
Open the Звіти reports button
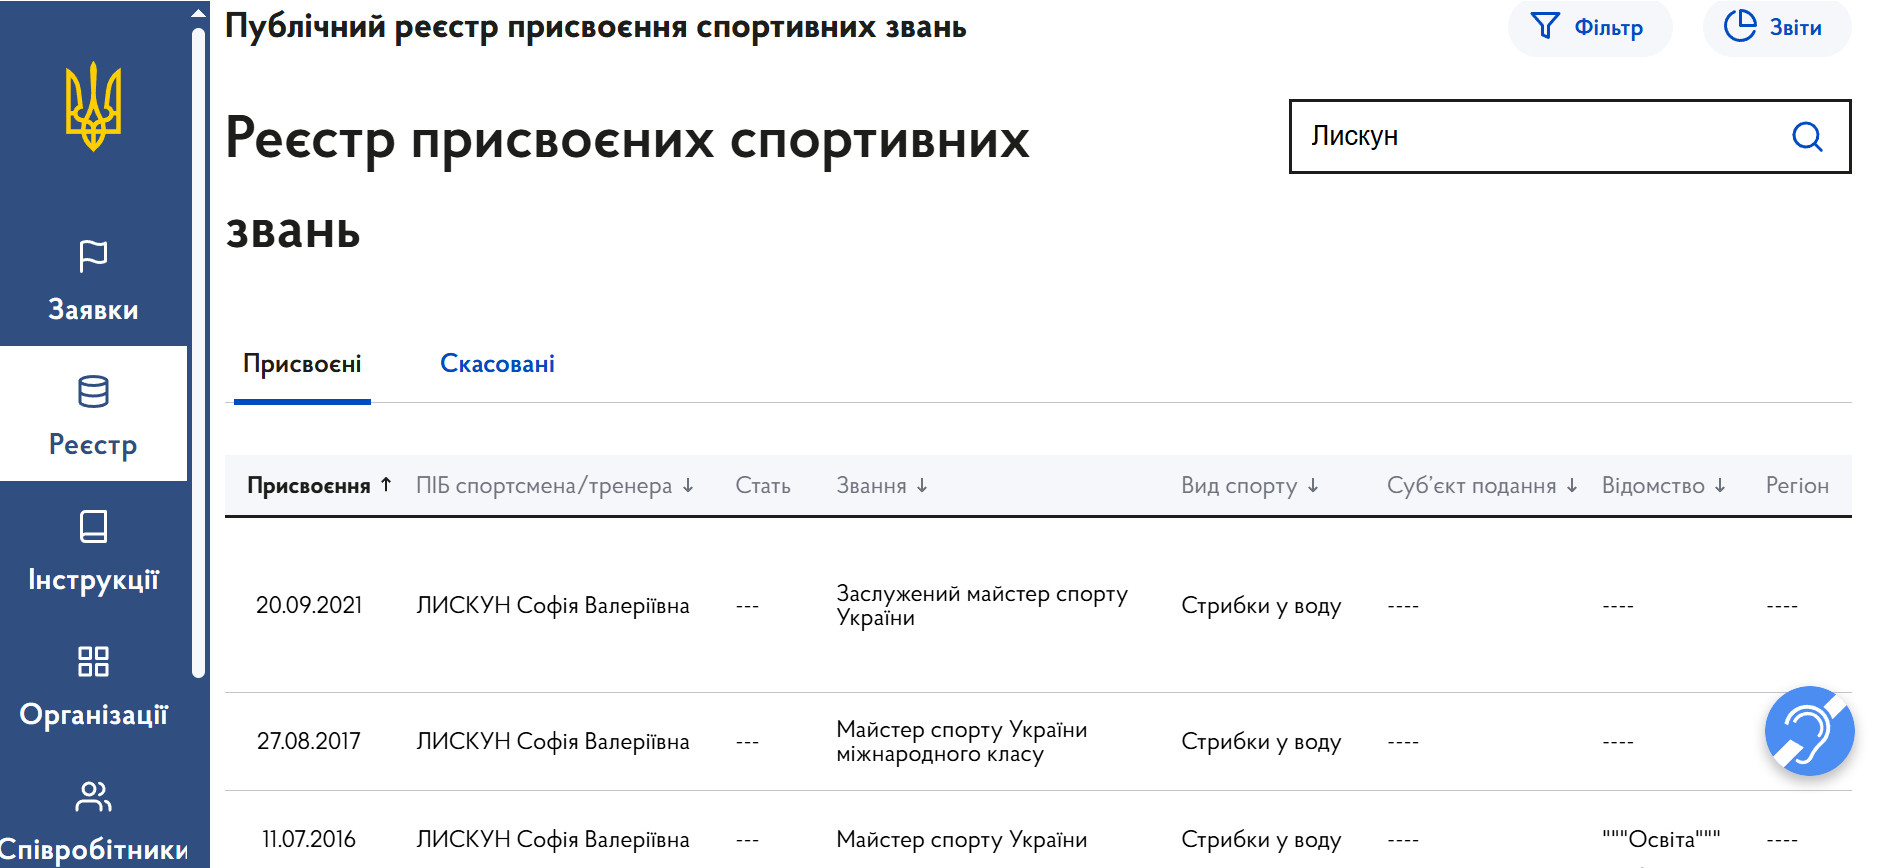click(1776, 28)
